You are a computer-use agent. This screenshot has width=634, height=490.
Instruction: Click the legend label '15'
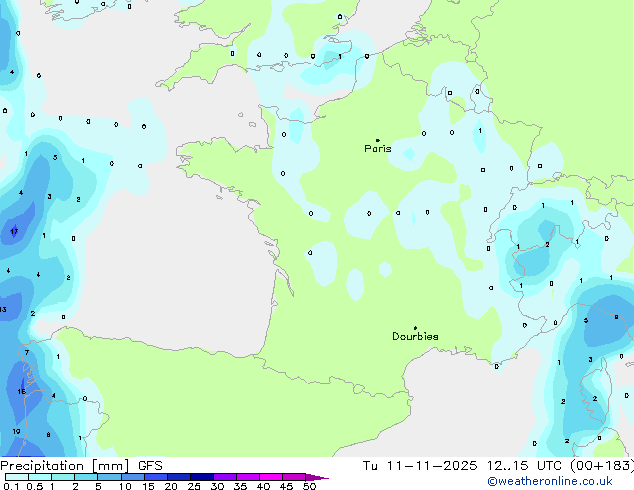point(148,486)
